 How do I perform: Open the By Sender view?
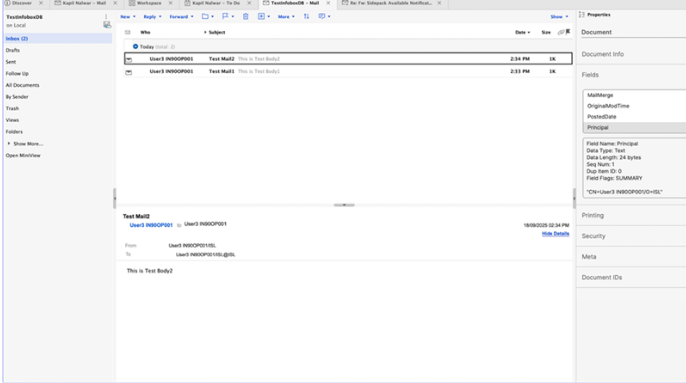17,97
